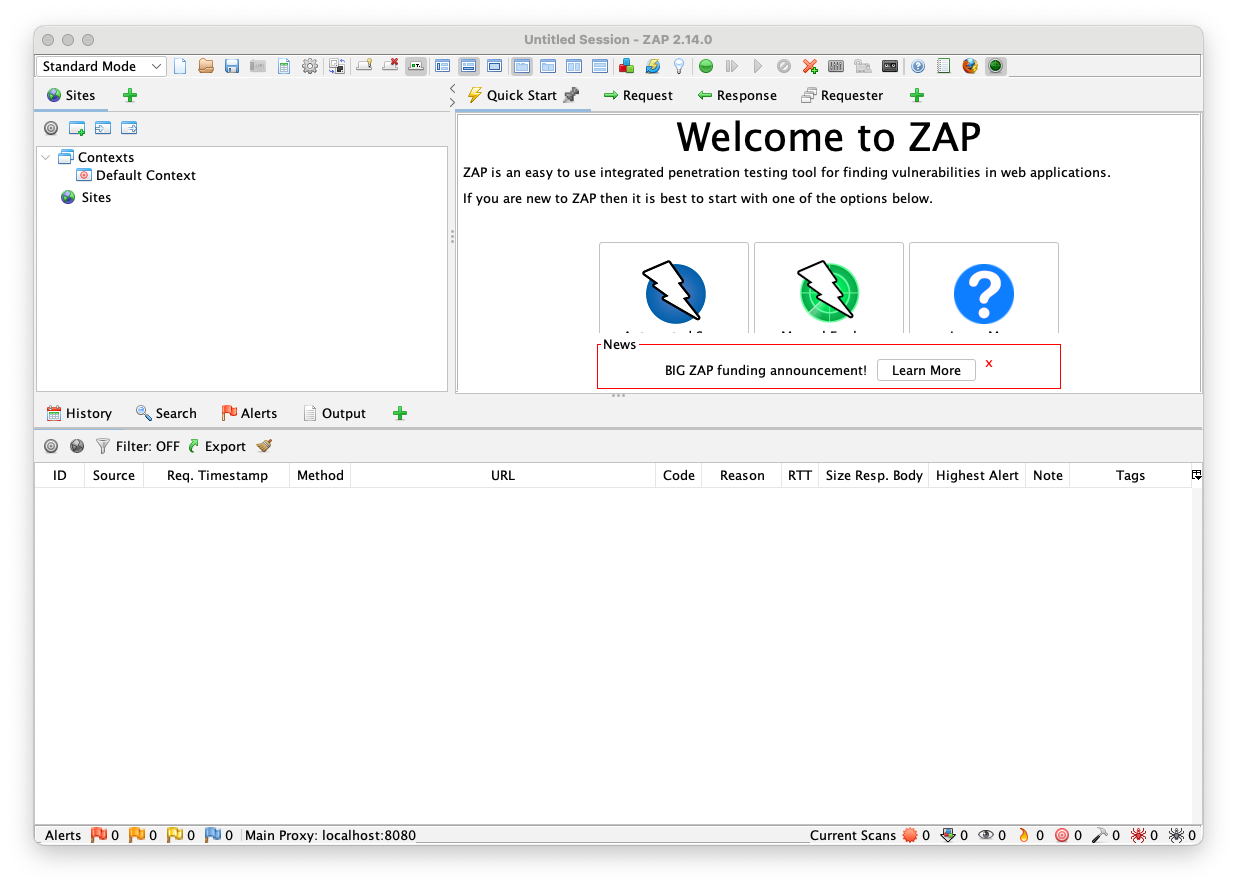
Task: Click Import Context icon in Sites panel
Action: [x=103, y=128]
